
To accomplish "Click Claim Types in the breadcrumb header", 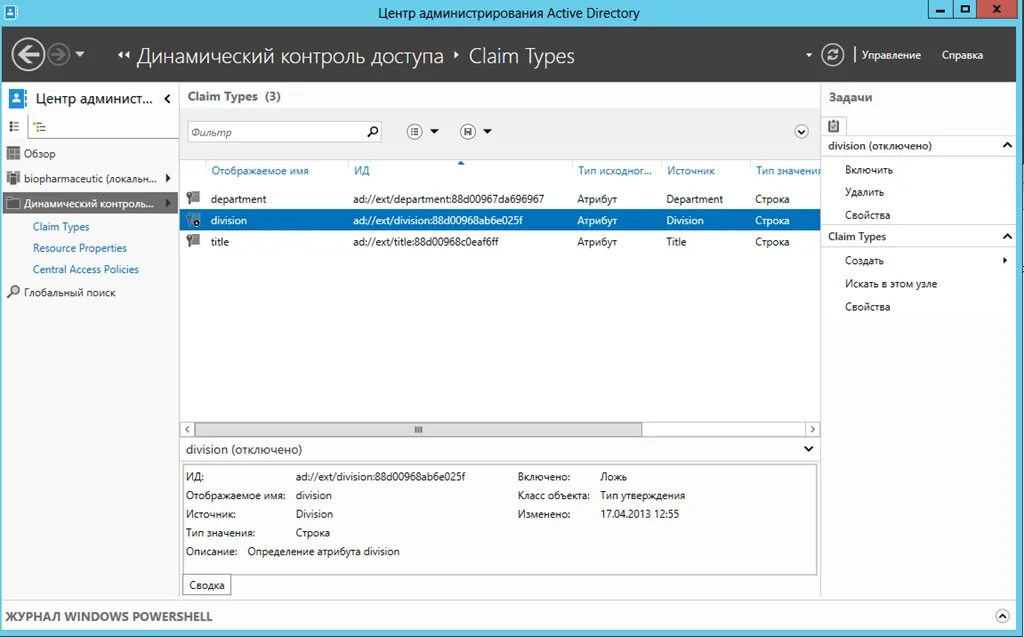I will point(521,56).
